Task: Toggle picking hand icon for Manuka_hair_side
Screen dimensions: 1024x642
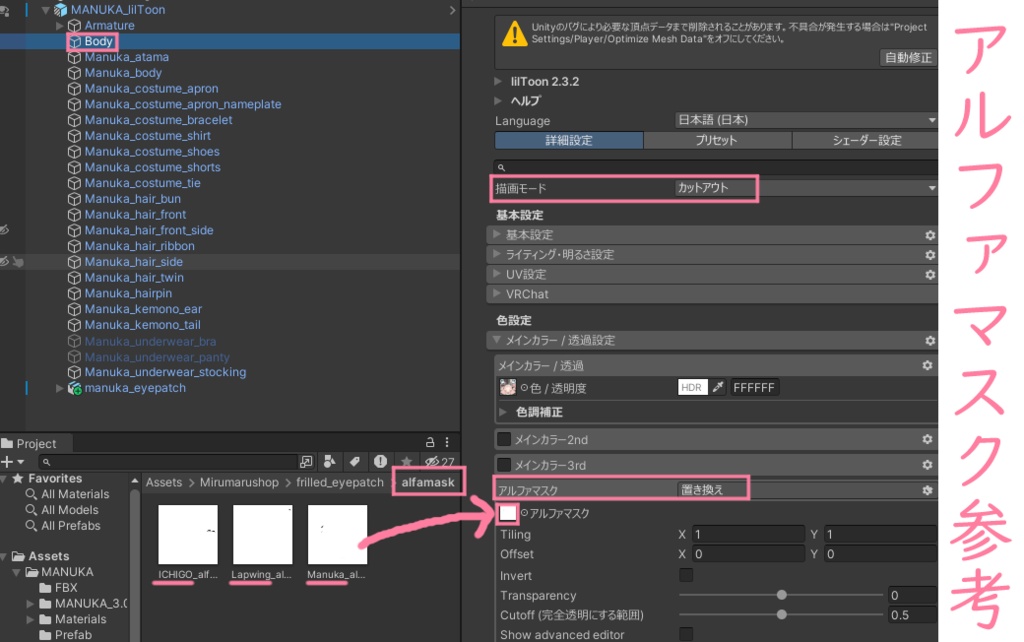Action: coord(18,262)
